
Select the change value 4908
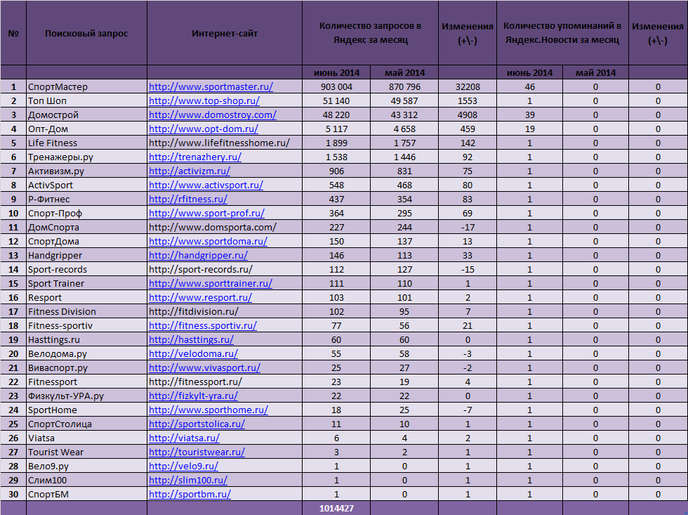467,115
